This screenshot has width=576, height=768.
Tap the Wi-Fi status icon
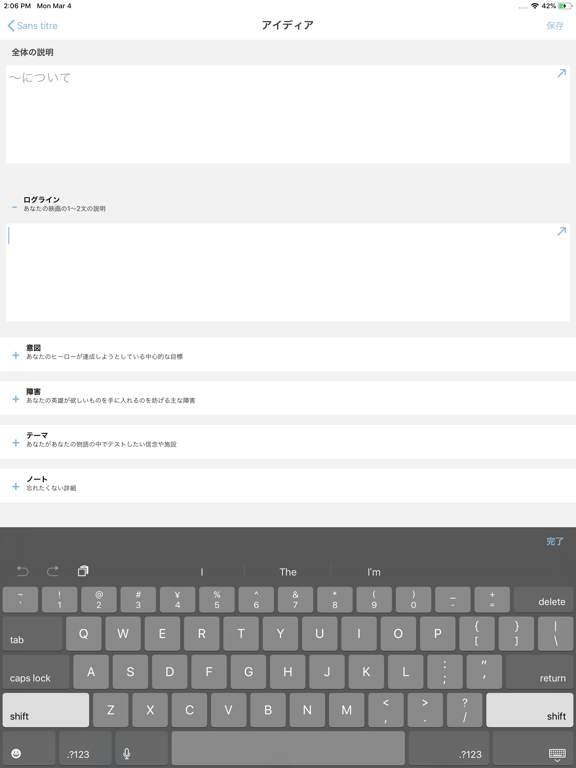point(535,6)
